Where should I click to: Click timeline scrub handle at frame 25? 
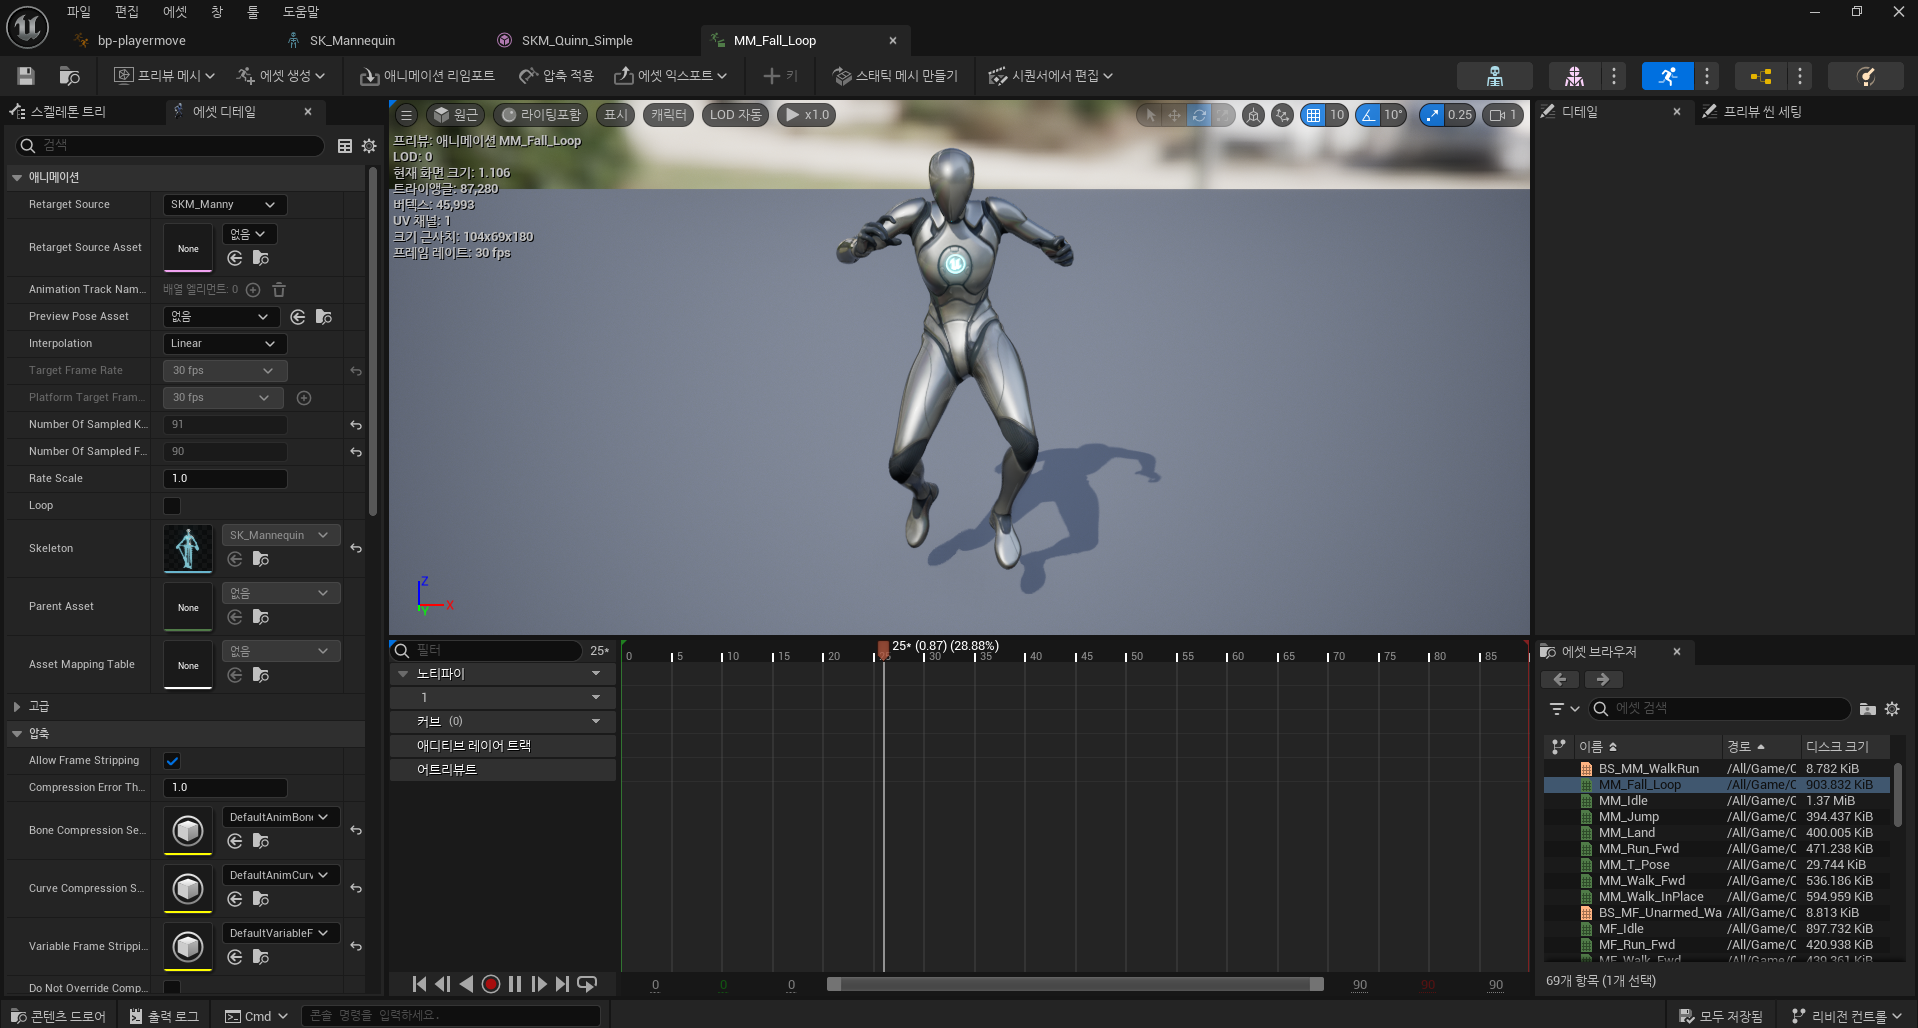[x=883, y=651]
